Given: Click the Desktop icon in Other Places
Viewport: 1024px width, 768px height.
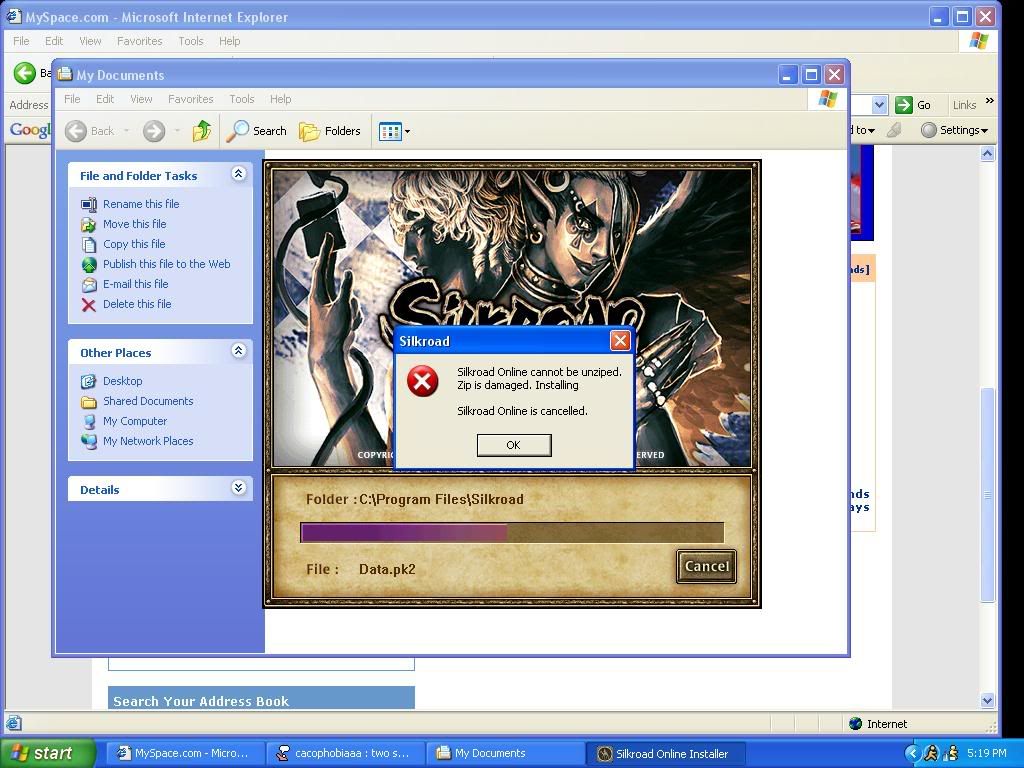Looking at the screenshot, I should 88,381.
